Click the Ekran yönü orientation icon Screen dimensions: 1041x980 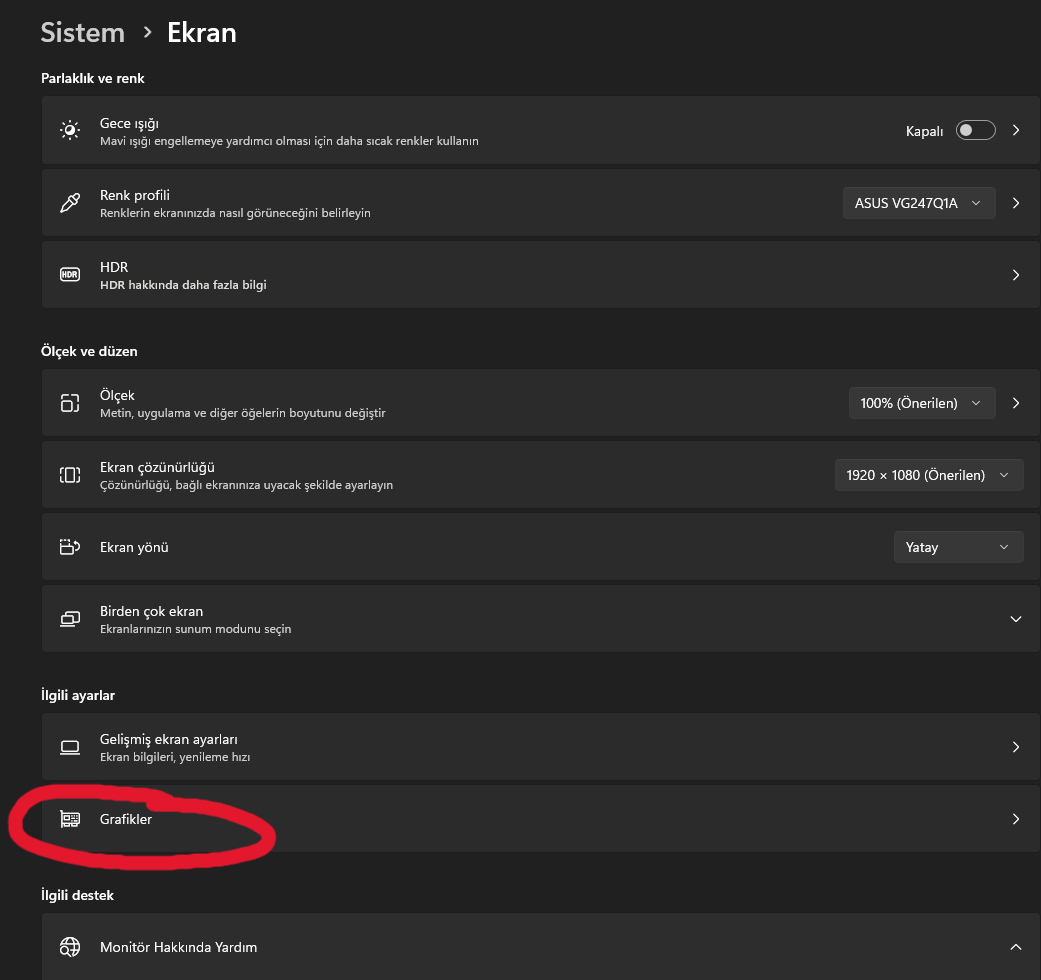click(x=70, y=547)
